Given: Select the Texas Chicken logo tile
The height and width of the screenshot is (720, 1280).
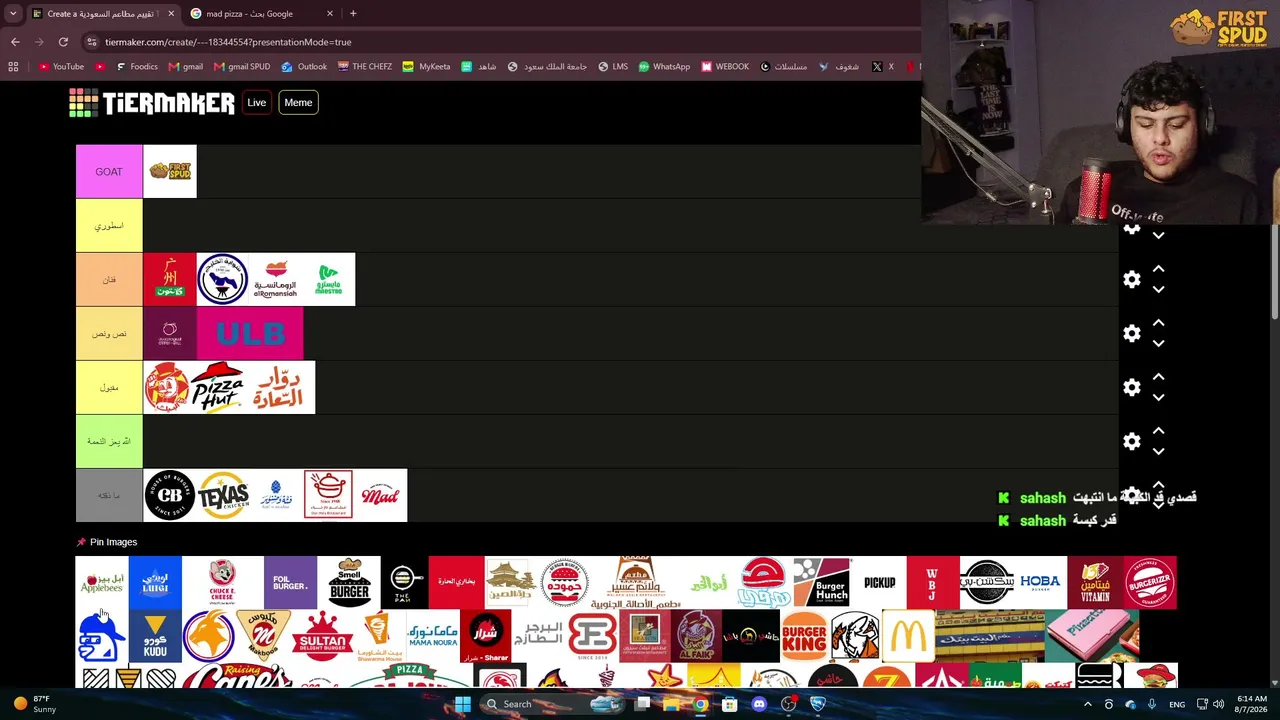Looking at the screenshot, I should point(223,495).
